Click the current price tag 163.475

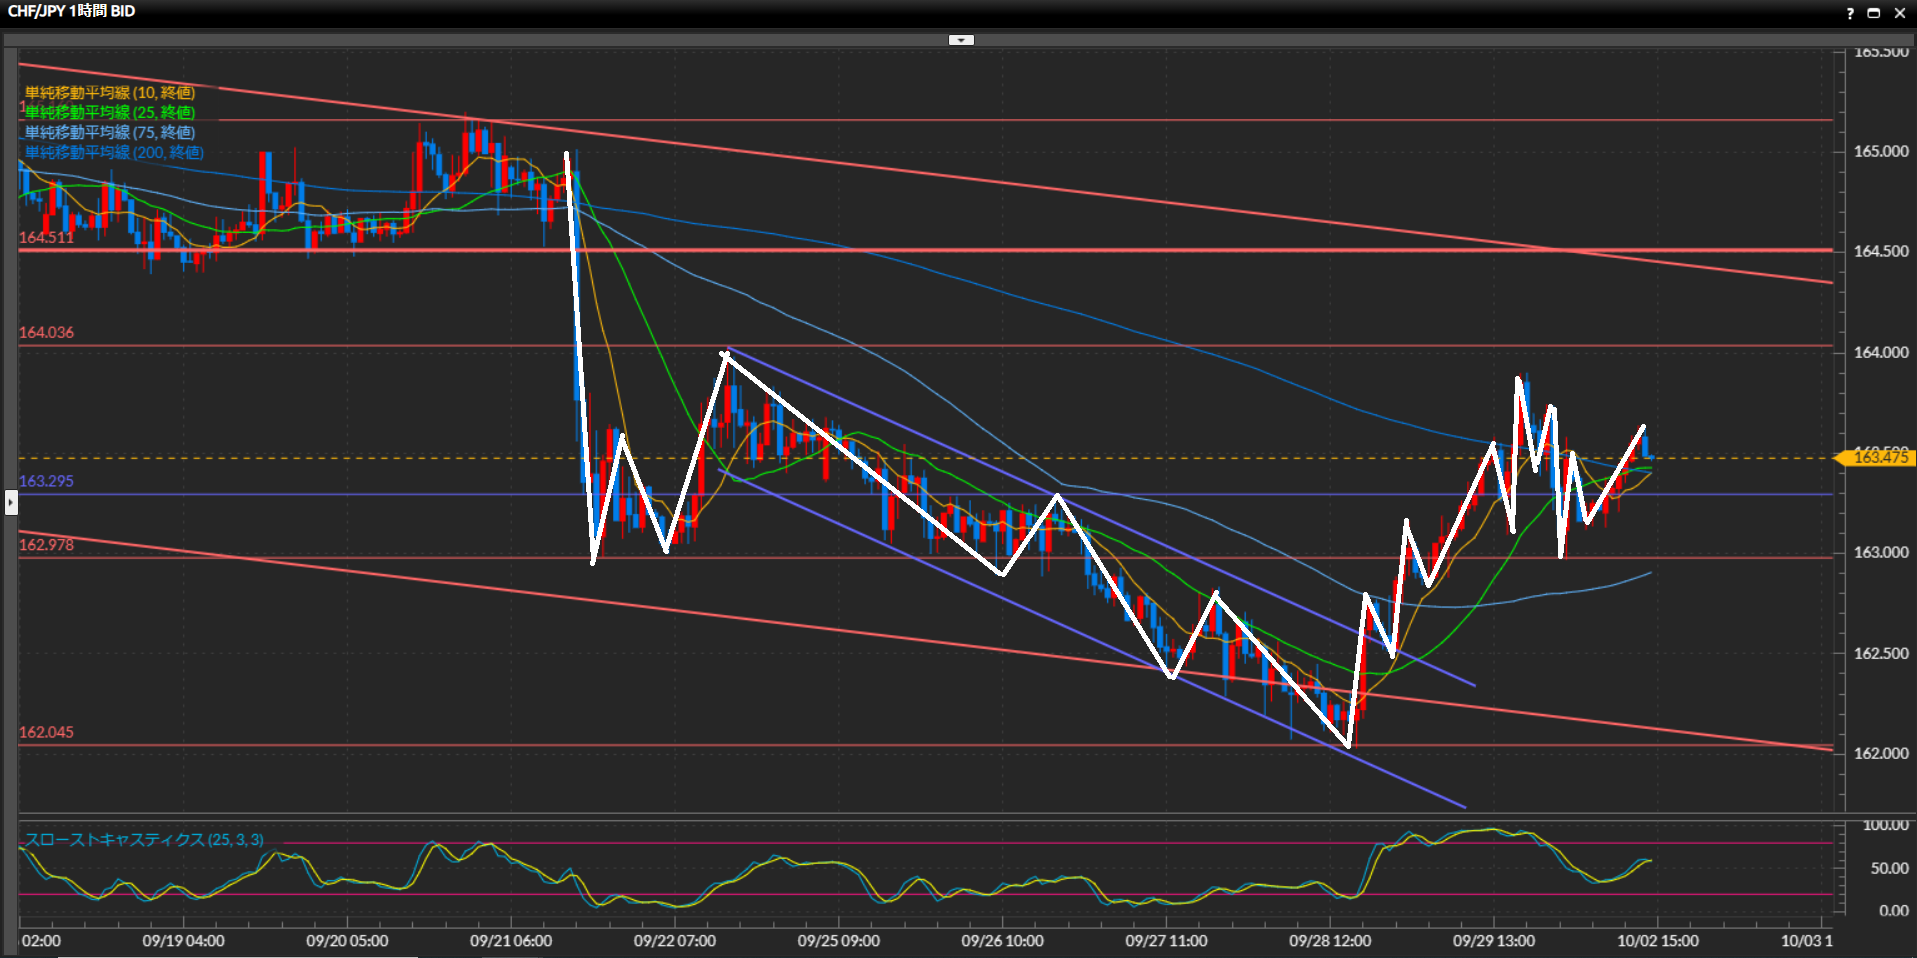(1878, 457)
